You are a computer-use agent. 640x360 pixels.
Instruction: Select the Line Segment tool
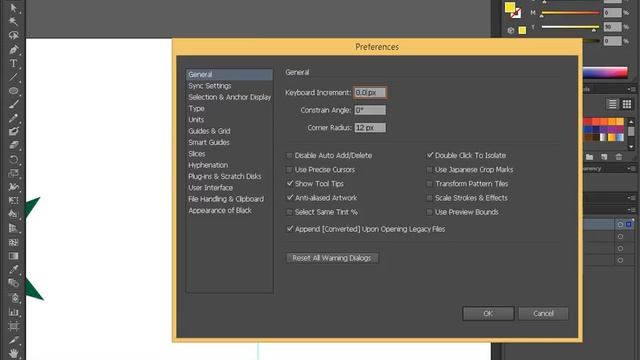tap(13, 77)
